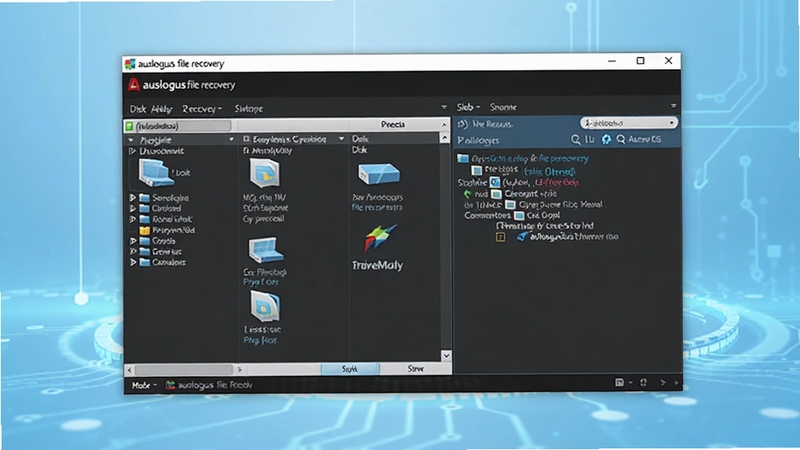800x450 pixels.
Task: Open the Disk menu
Action: [x=138, y=109]
